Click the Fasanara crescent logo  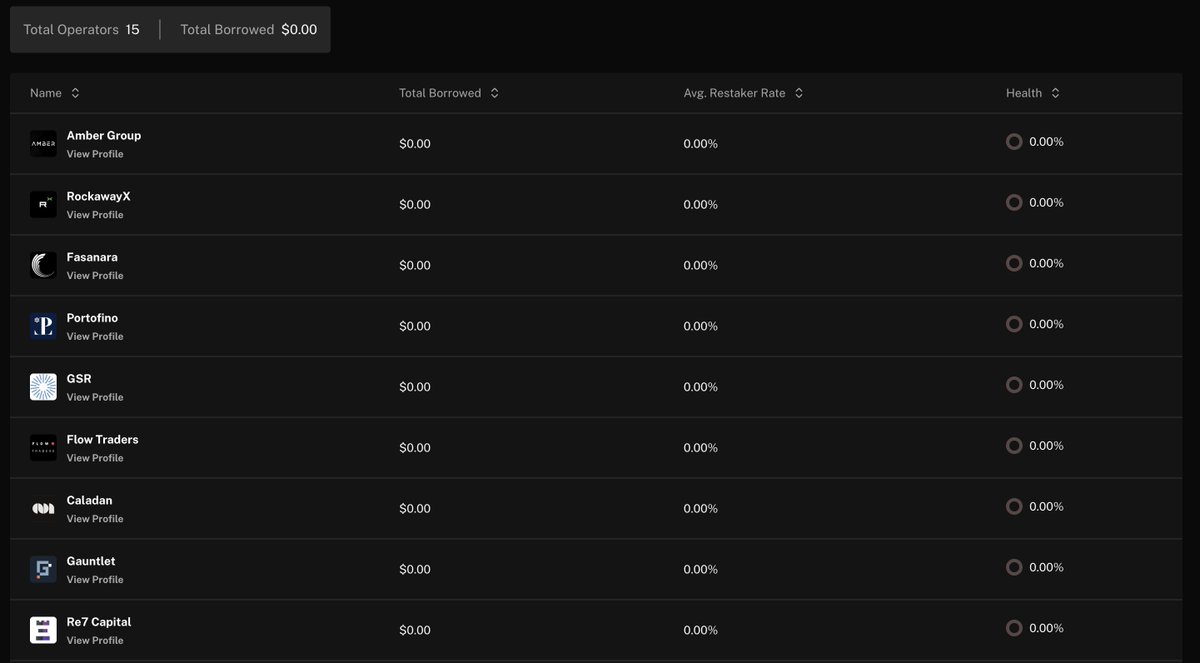[43, 265]
